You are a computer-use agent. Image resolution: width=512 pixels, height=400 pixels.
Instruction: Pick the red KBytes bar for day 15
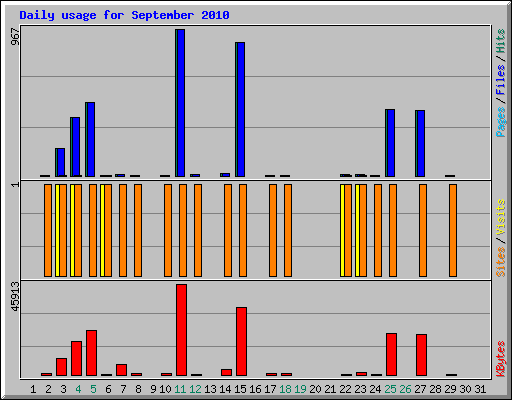pos(242,342)
